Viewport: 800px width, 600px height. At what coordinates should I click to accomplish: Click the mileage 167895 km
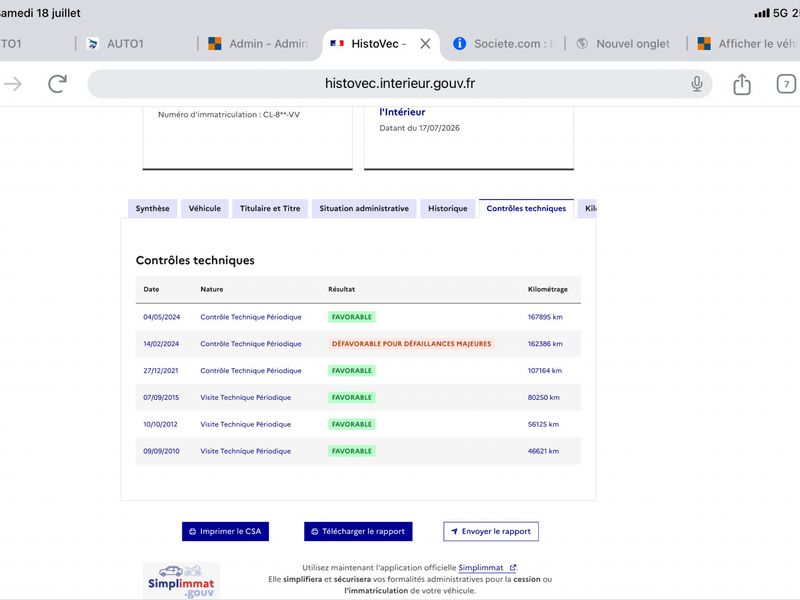click(545, 317)
